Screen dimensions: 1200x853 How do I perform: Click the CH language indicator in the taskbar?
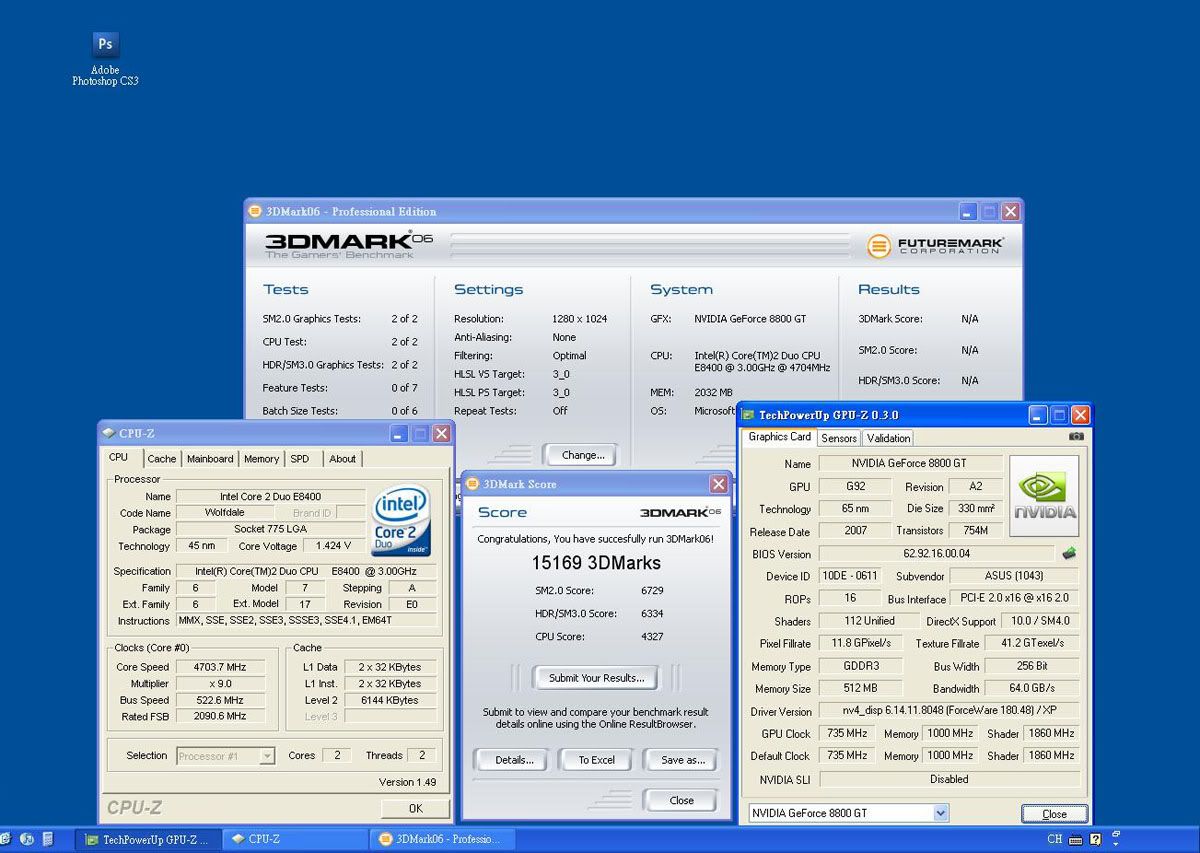point(1055,840)
